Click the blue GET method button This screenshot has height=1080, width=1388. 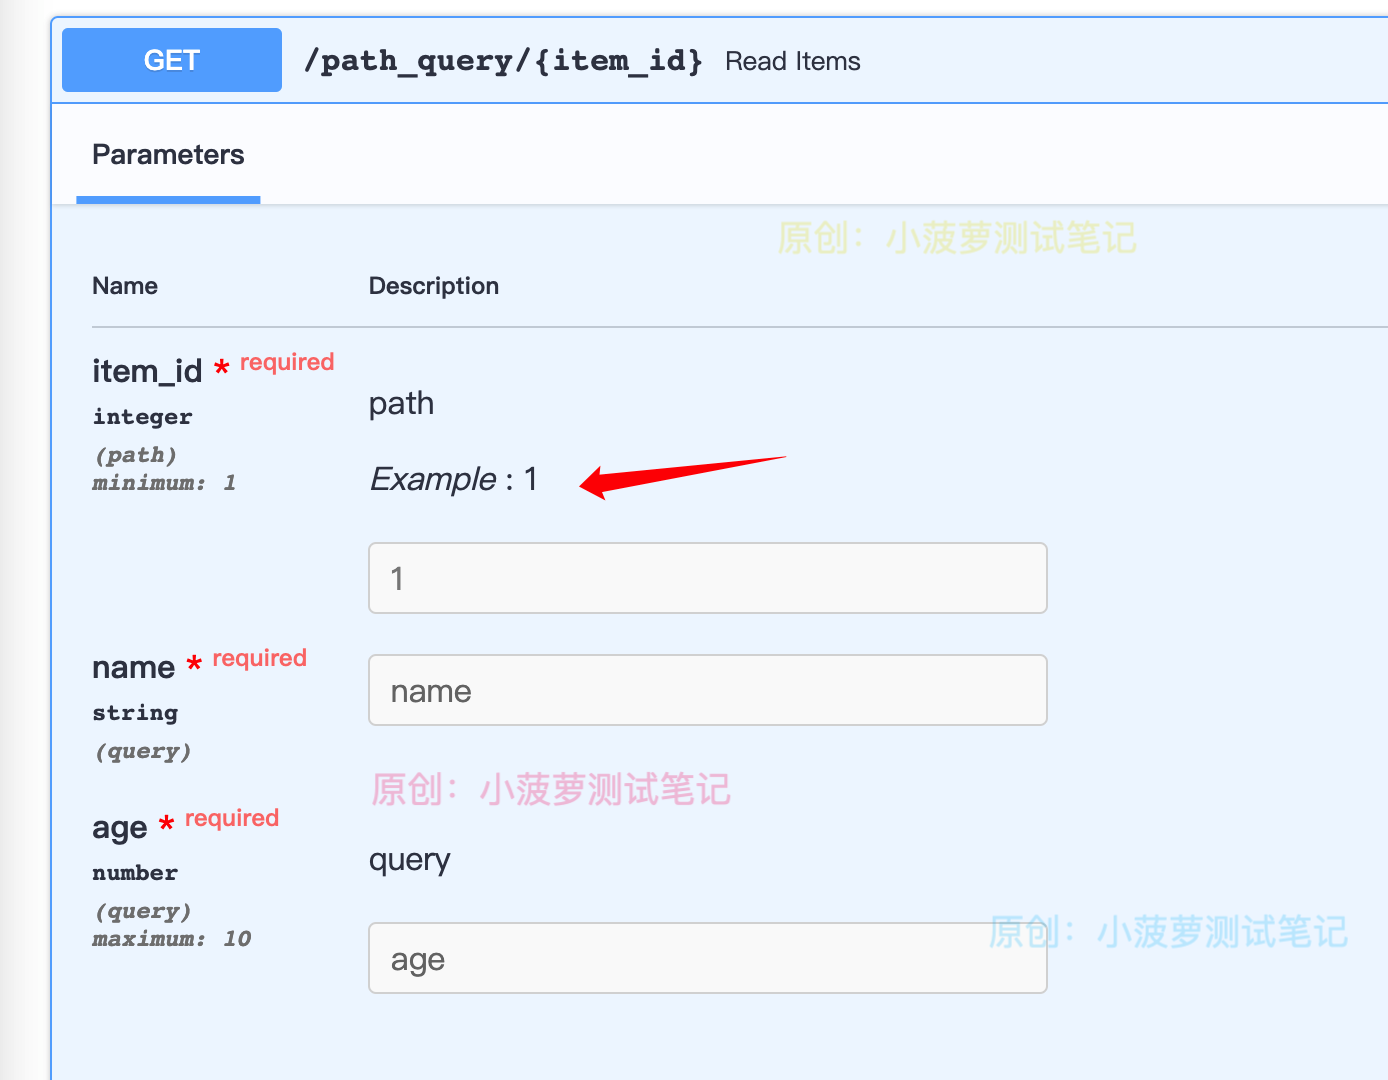coord(172,60)
